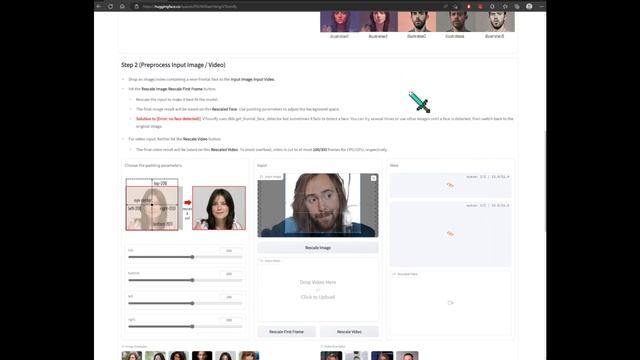640x360 pixels.
Task: Select the illustration4 style thumbnail
Action: [455, 22]
